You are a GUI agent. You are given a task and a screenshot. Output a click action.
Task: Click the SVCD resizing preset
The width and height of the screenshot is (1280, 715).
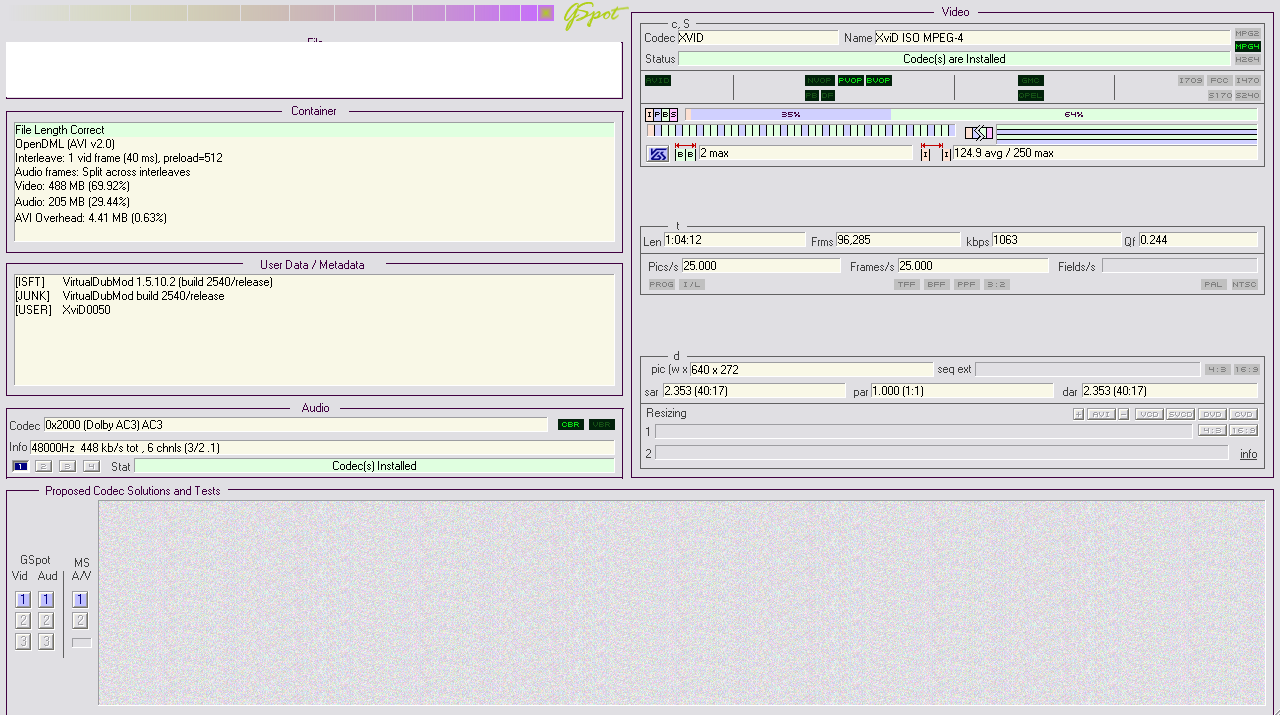point(1180,414)
